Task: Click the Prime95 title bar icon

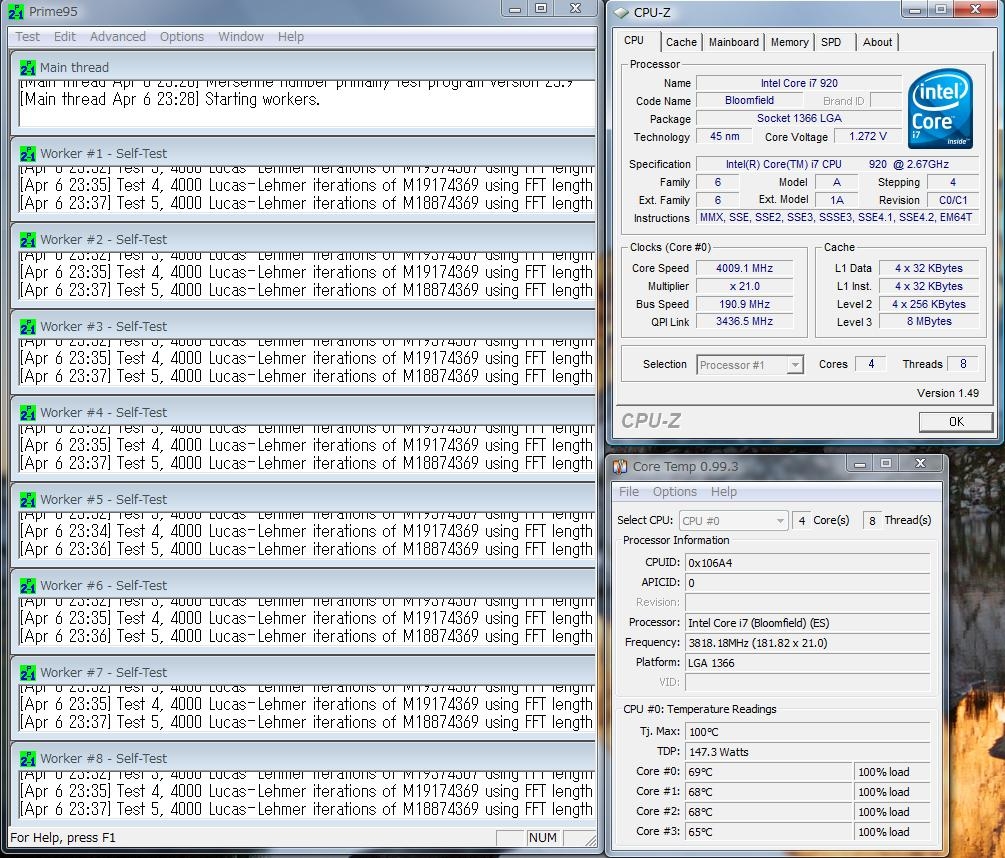Action: tap(17, 11)
